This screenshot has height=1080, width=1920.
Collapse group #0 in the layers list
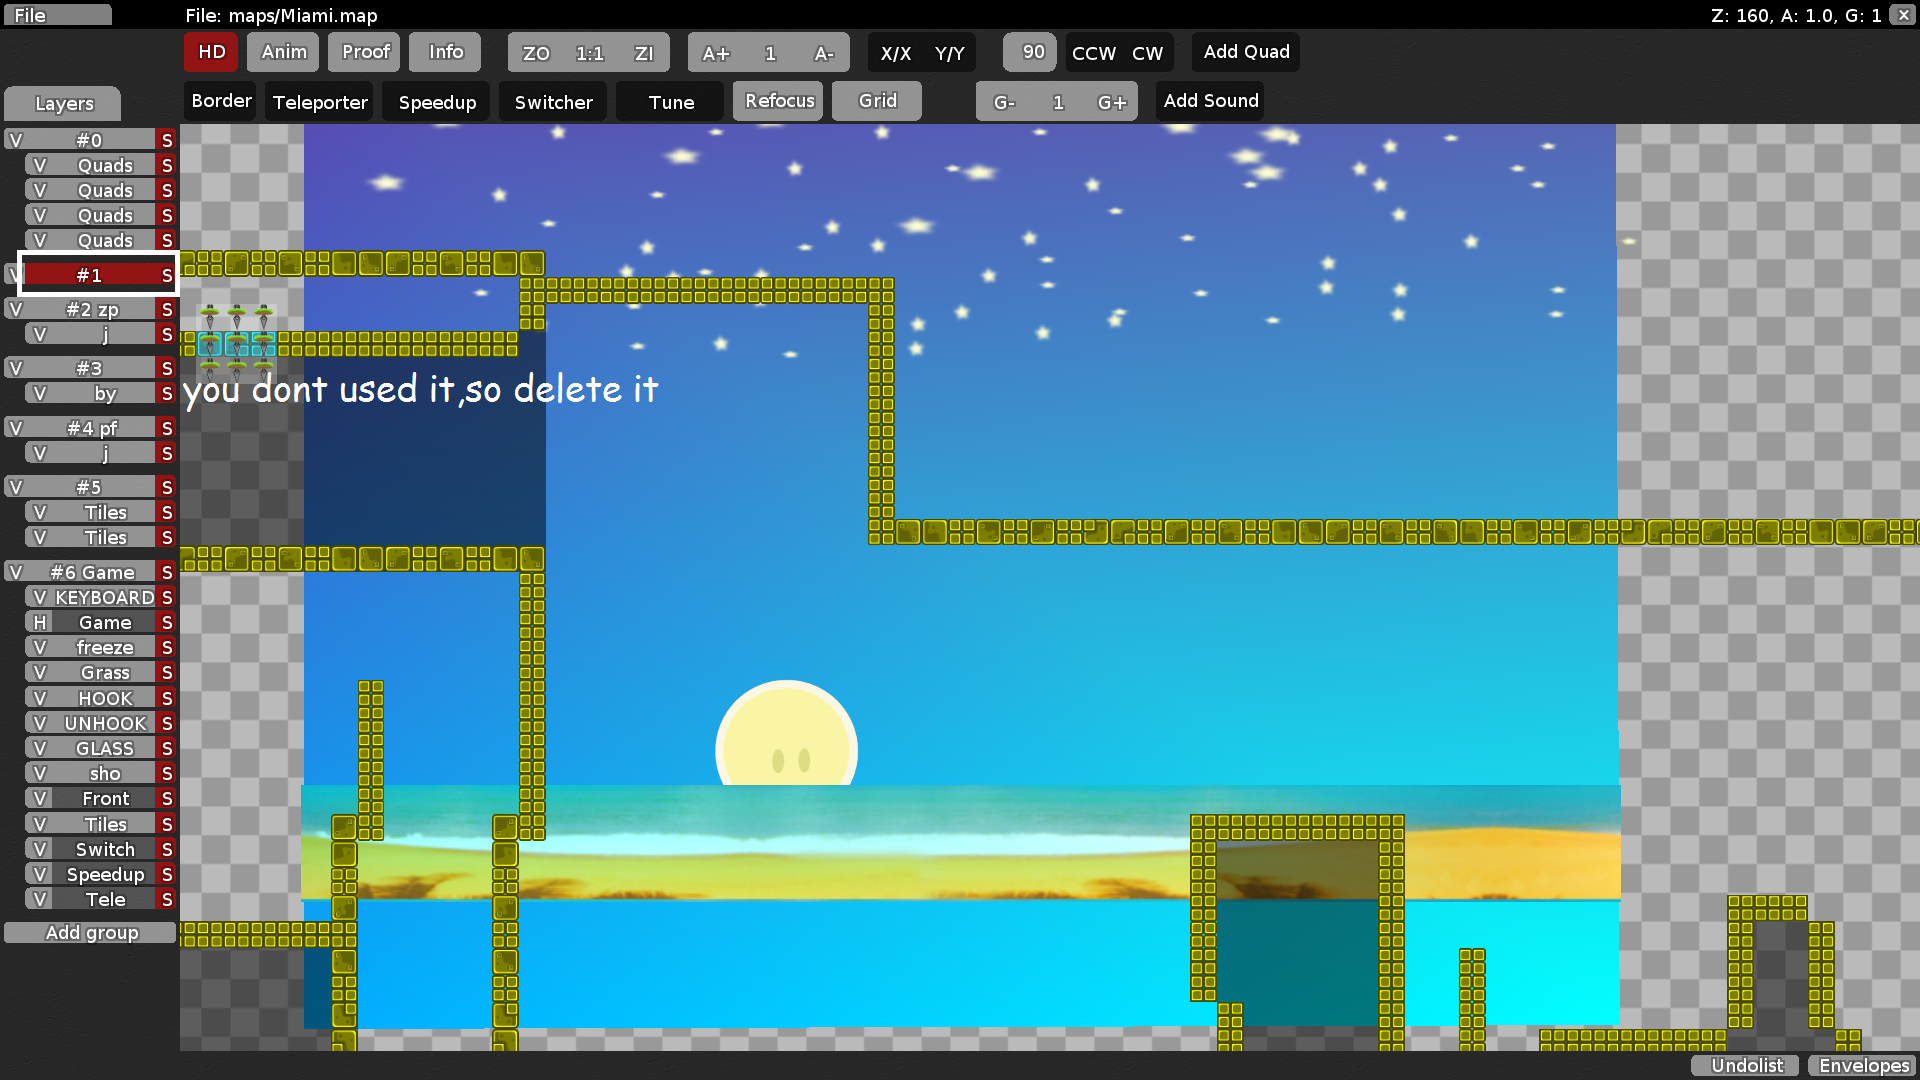point(89,140)
